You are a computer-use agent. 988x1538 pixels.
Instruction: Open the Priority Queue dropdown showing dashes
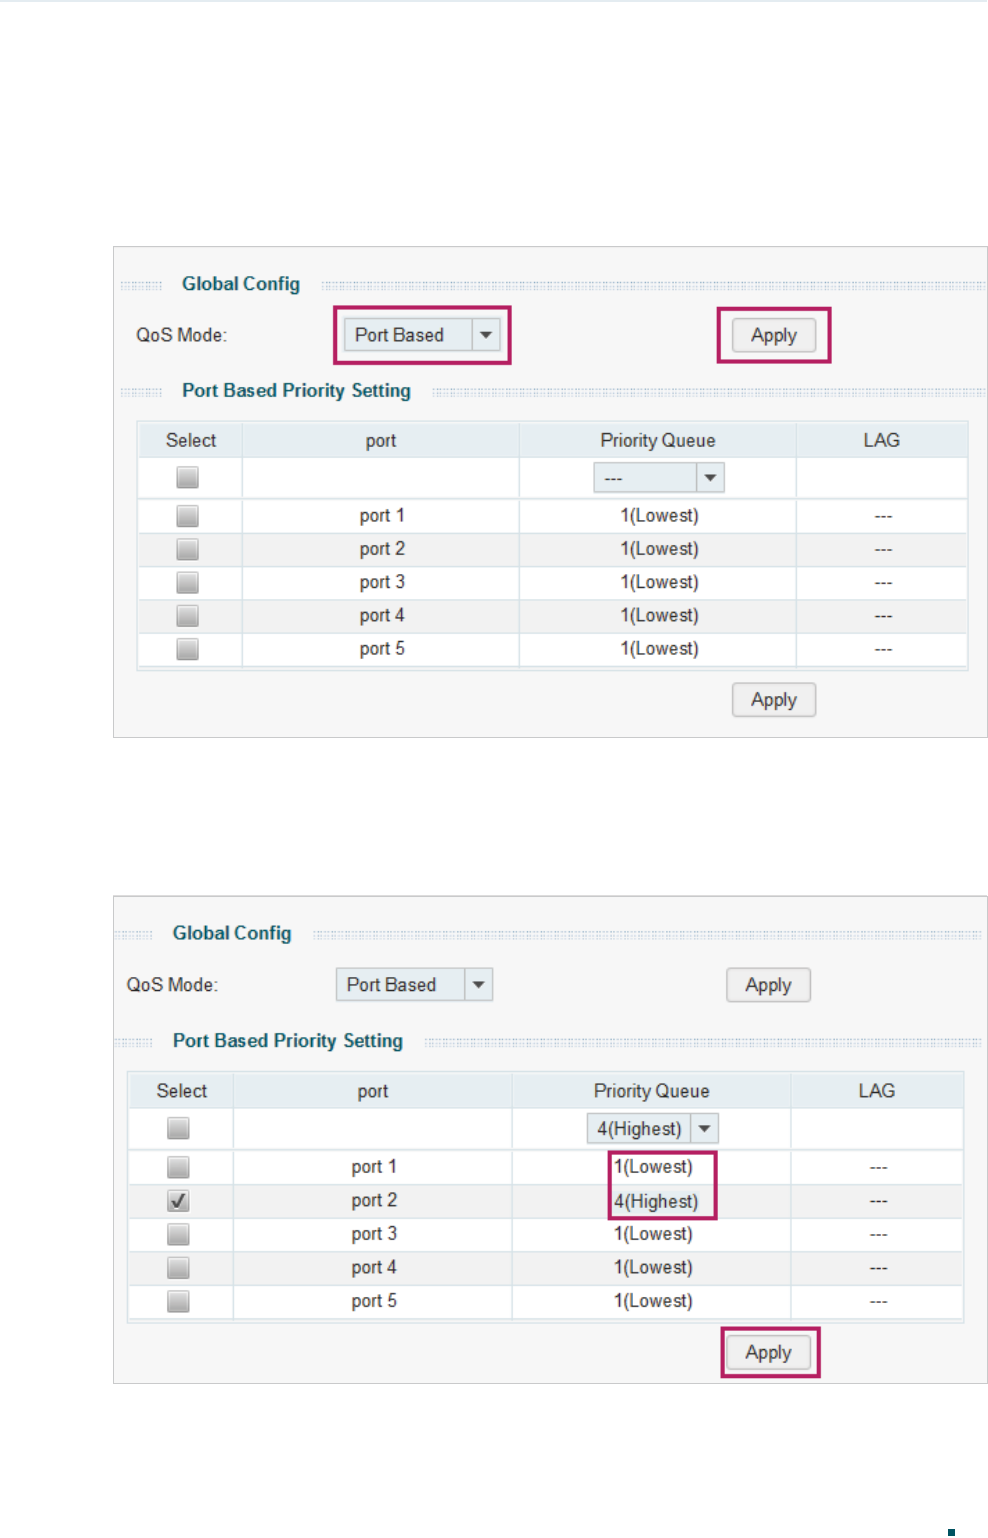coord(658,478)
